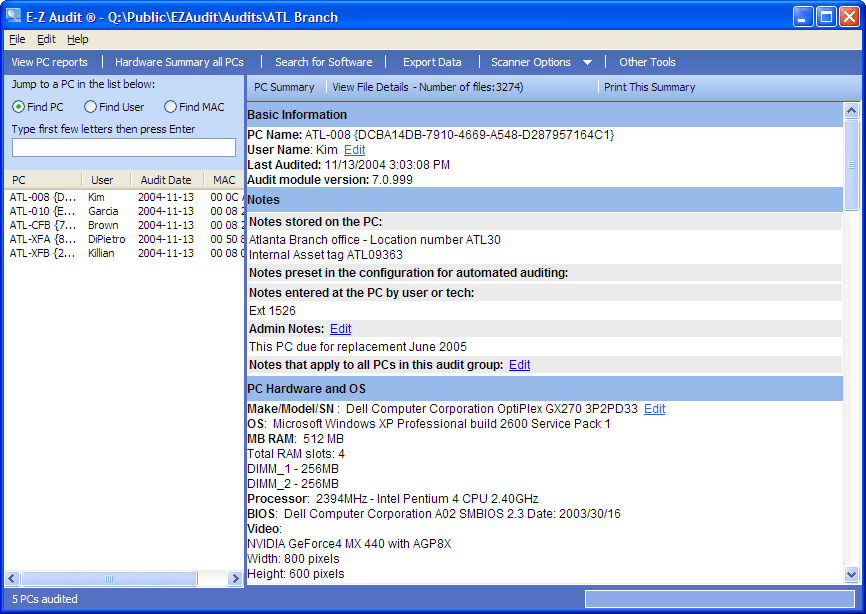The width and height of the screenshot is (866, 614).
Task: Click View PC reports on the toolbar
Action: tap(49, 61)
